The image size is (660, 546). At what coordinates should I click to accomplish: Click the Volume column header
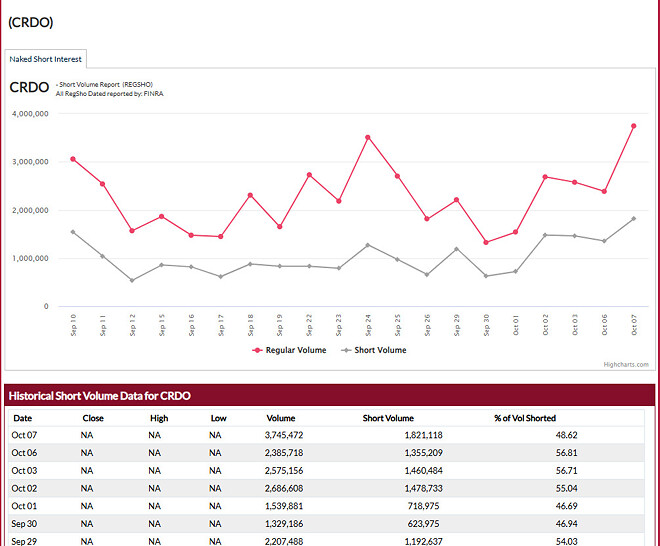pos(281,418)
